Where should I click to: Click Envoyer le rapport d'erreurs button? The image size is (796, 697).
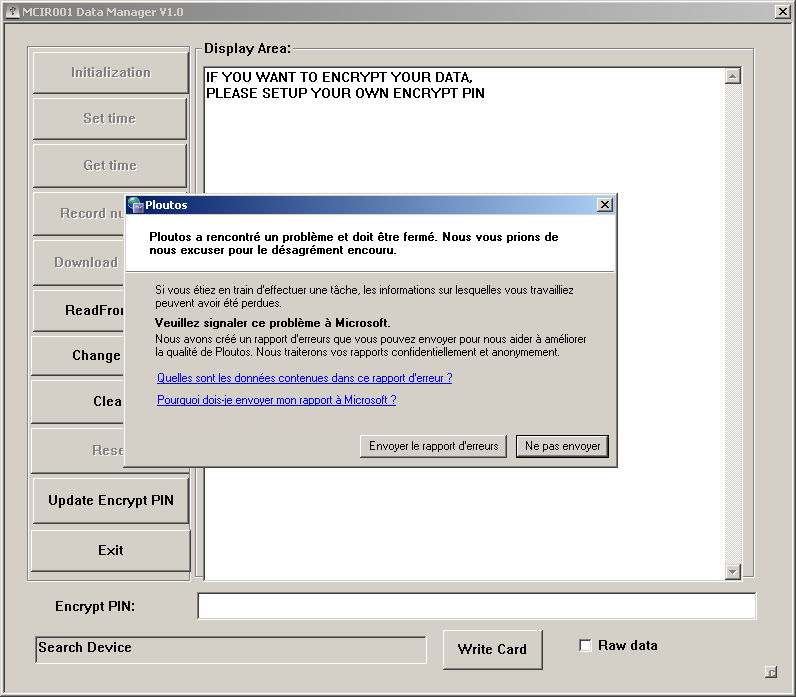click(x=433, y=446)
